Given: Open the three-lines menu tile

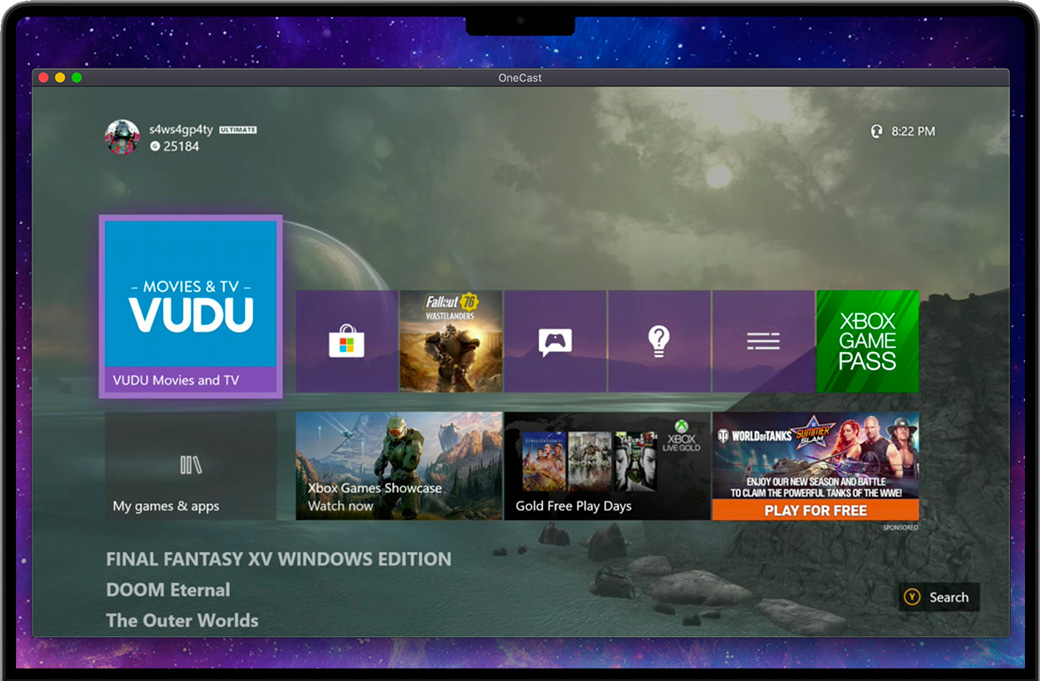Looking at the screenshot, I should pyautogui.click(x=763, y=341).
